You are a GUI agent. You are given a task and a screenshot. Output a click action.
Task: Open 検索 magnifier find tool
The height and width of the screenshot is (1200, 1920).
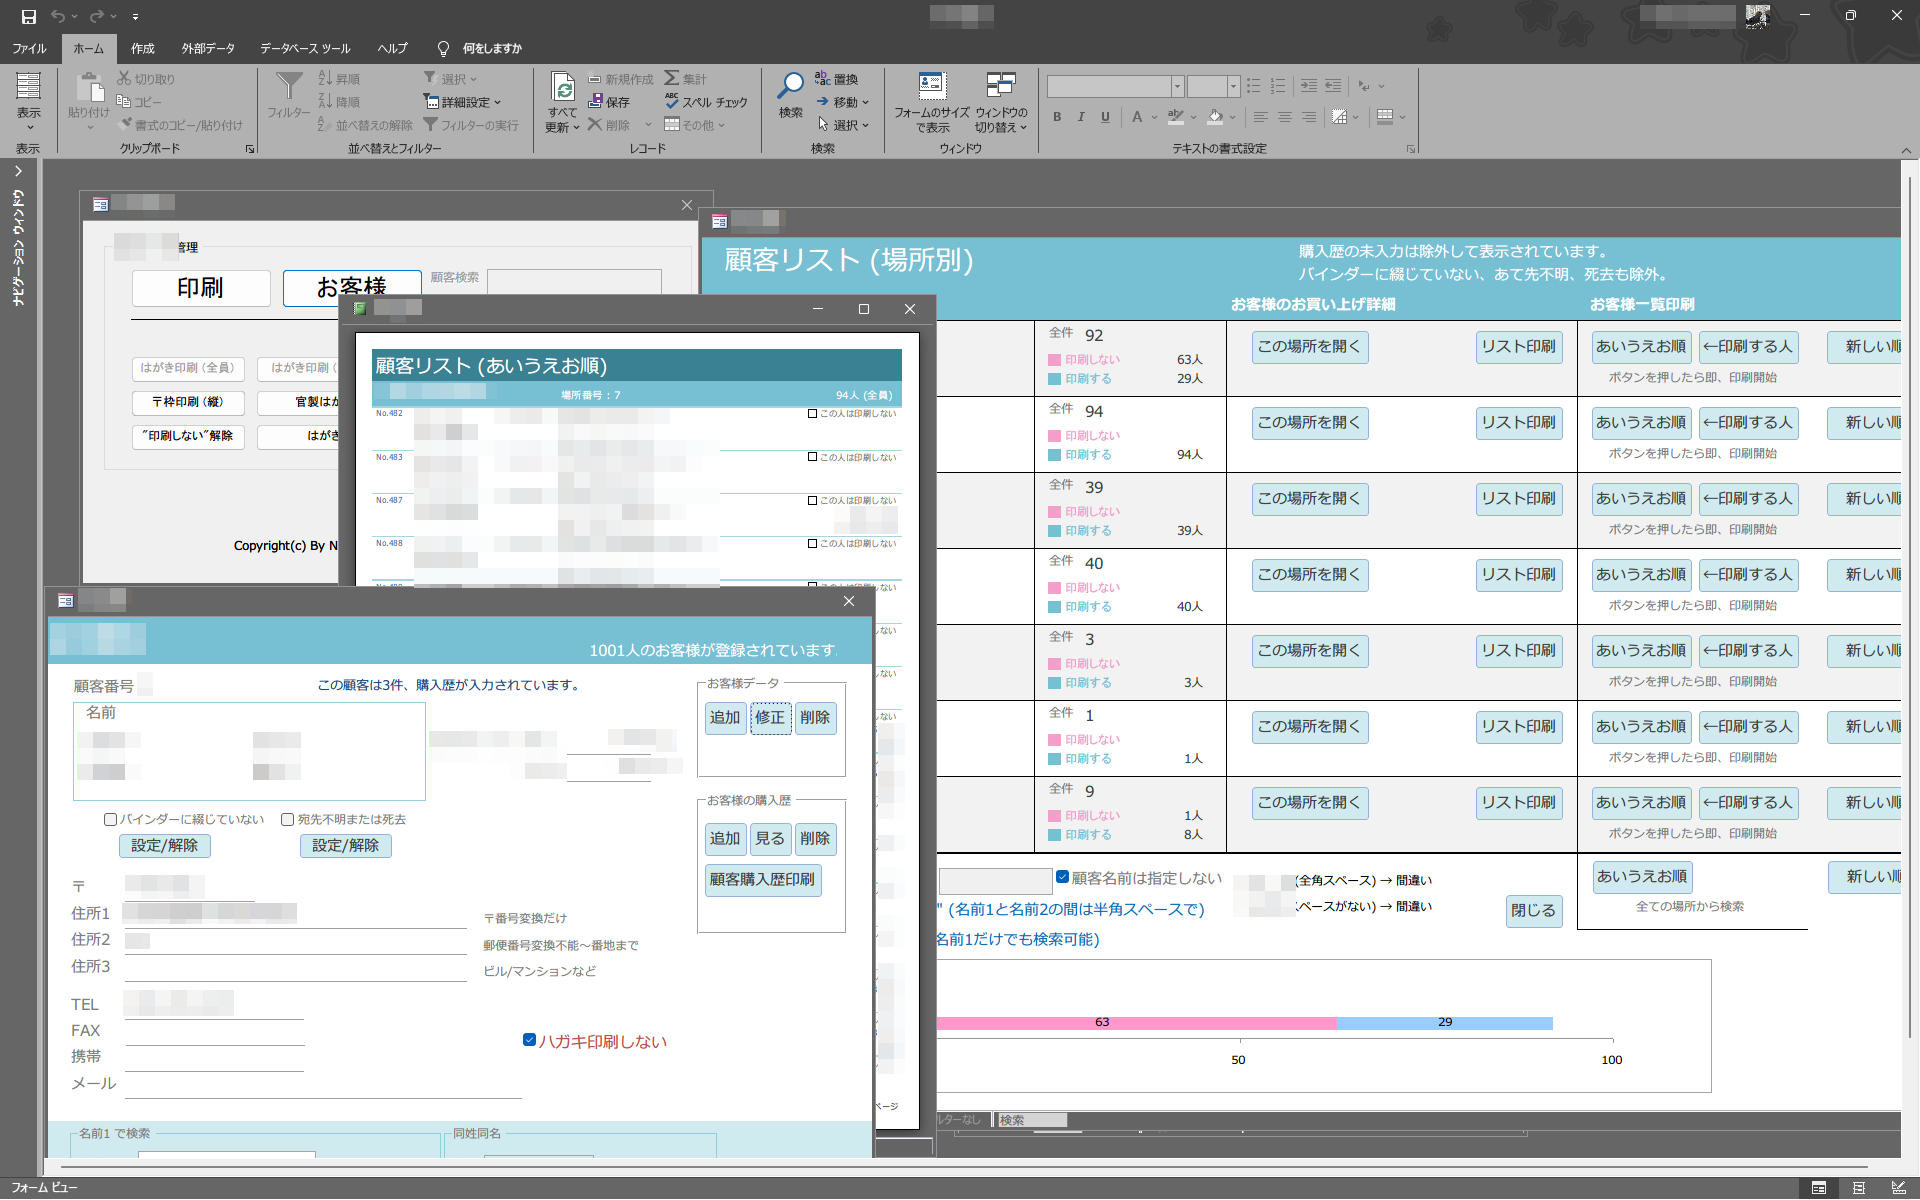pos(791,87)
